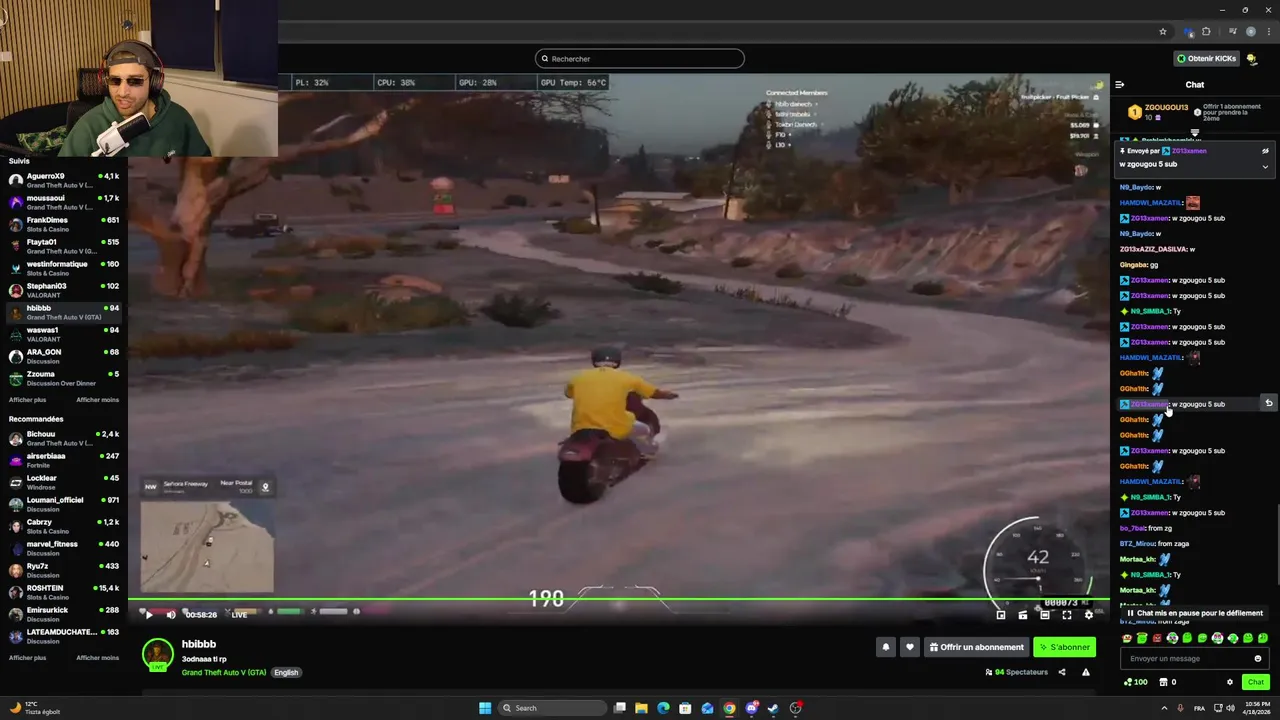The width and height of the screenshot is (1280, 720).
Task: Send message with green Chat button
Action: [1256, 682]
